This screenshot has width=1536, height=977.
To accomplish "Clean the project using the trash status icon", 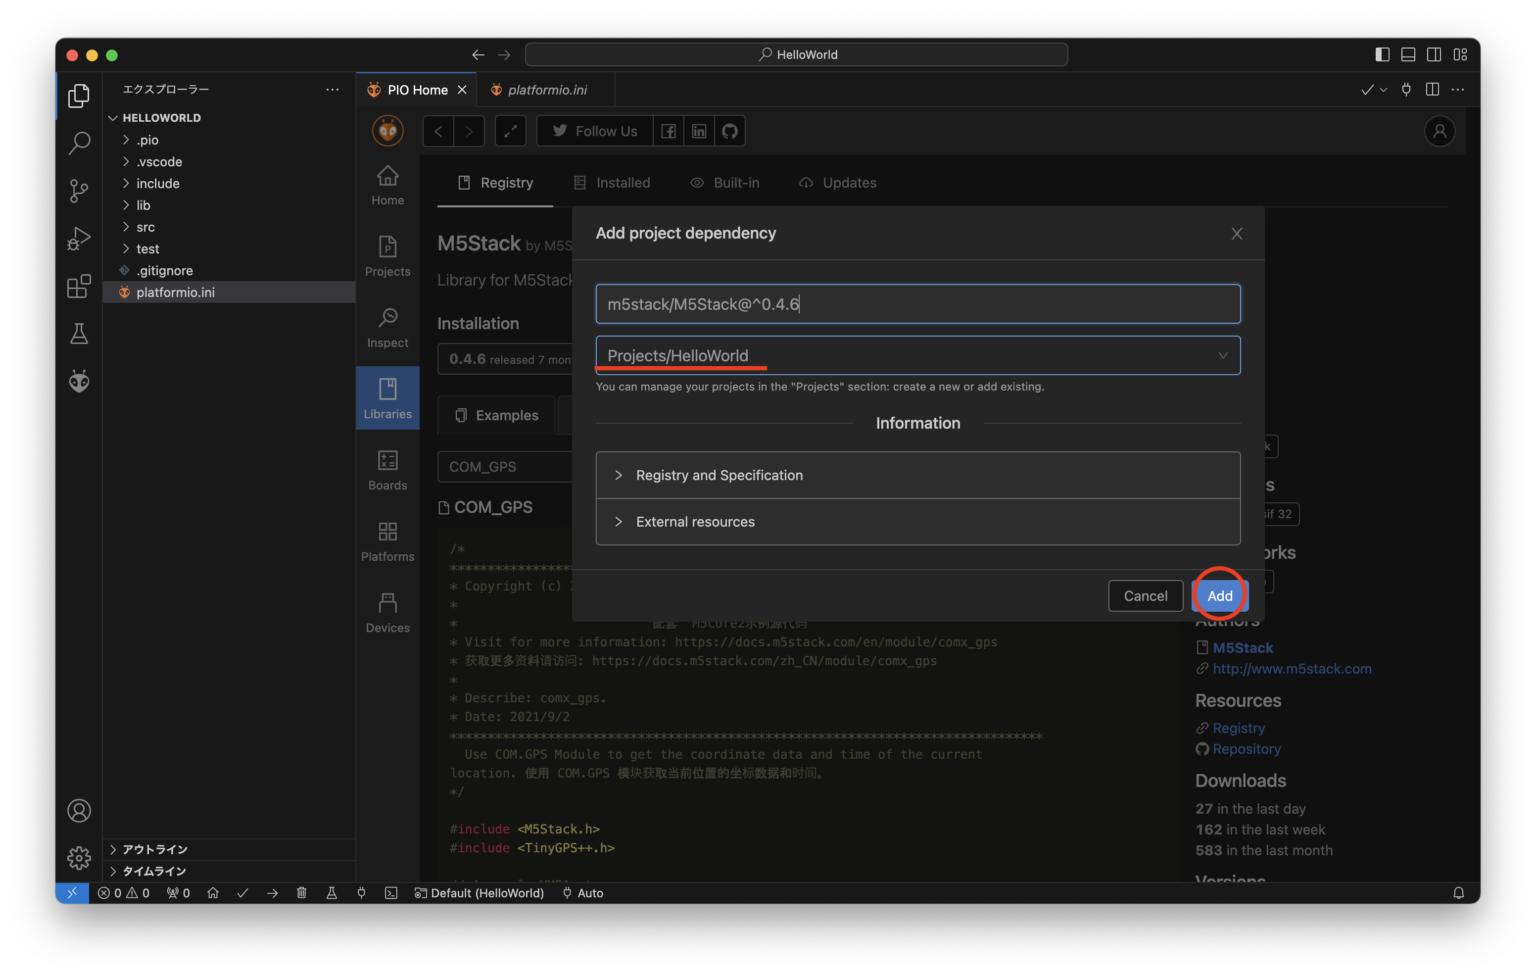I will (302, 893).
